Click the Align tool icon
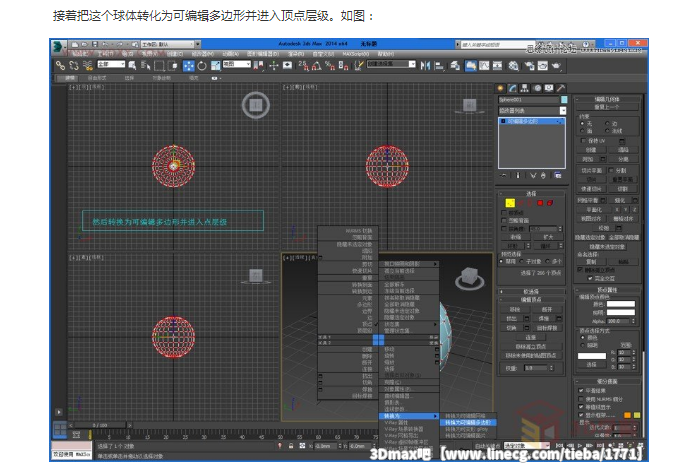 (x=439, y=66)
